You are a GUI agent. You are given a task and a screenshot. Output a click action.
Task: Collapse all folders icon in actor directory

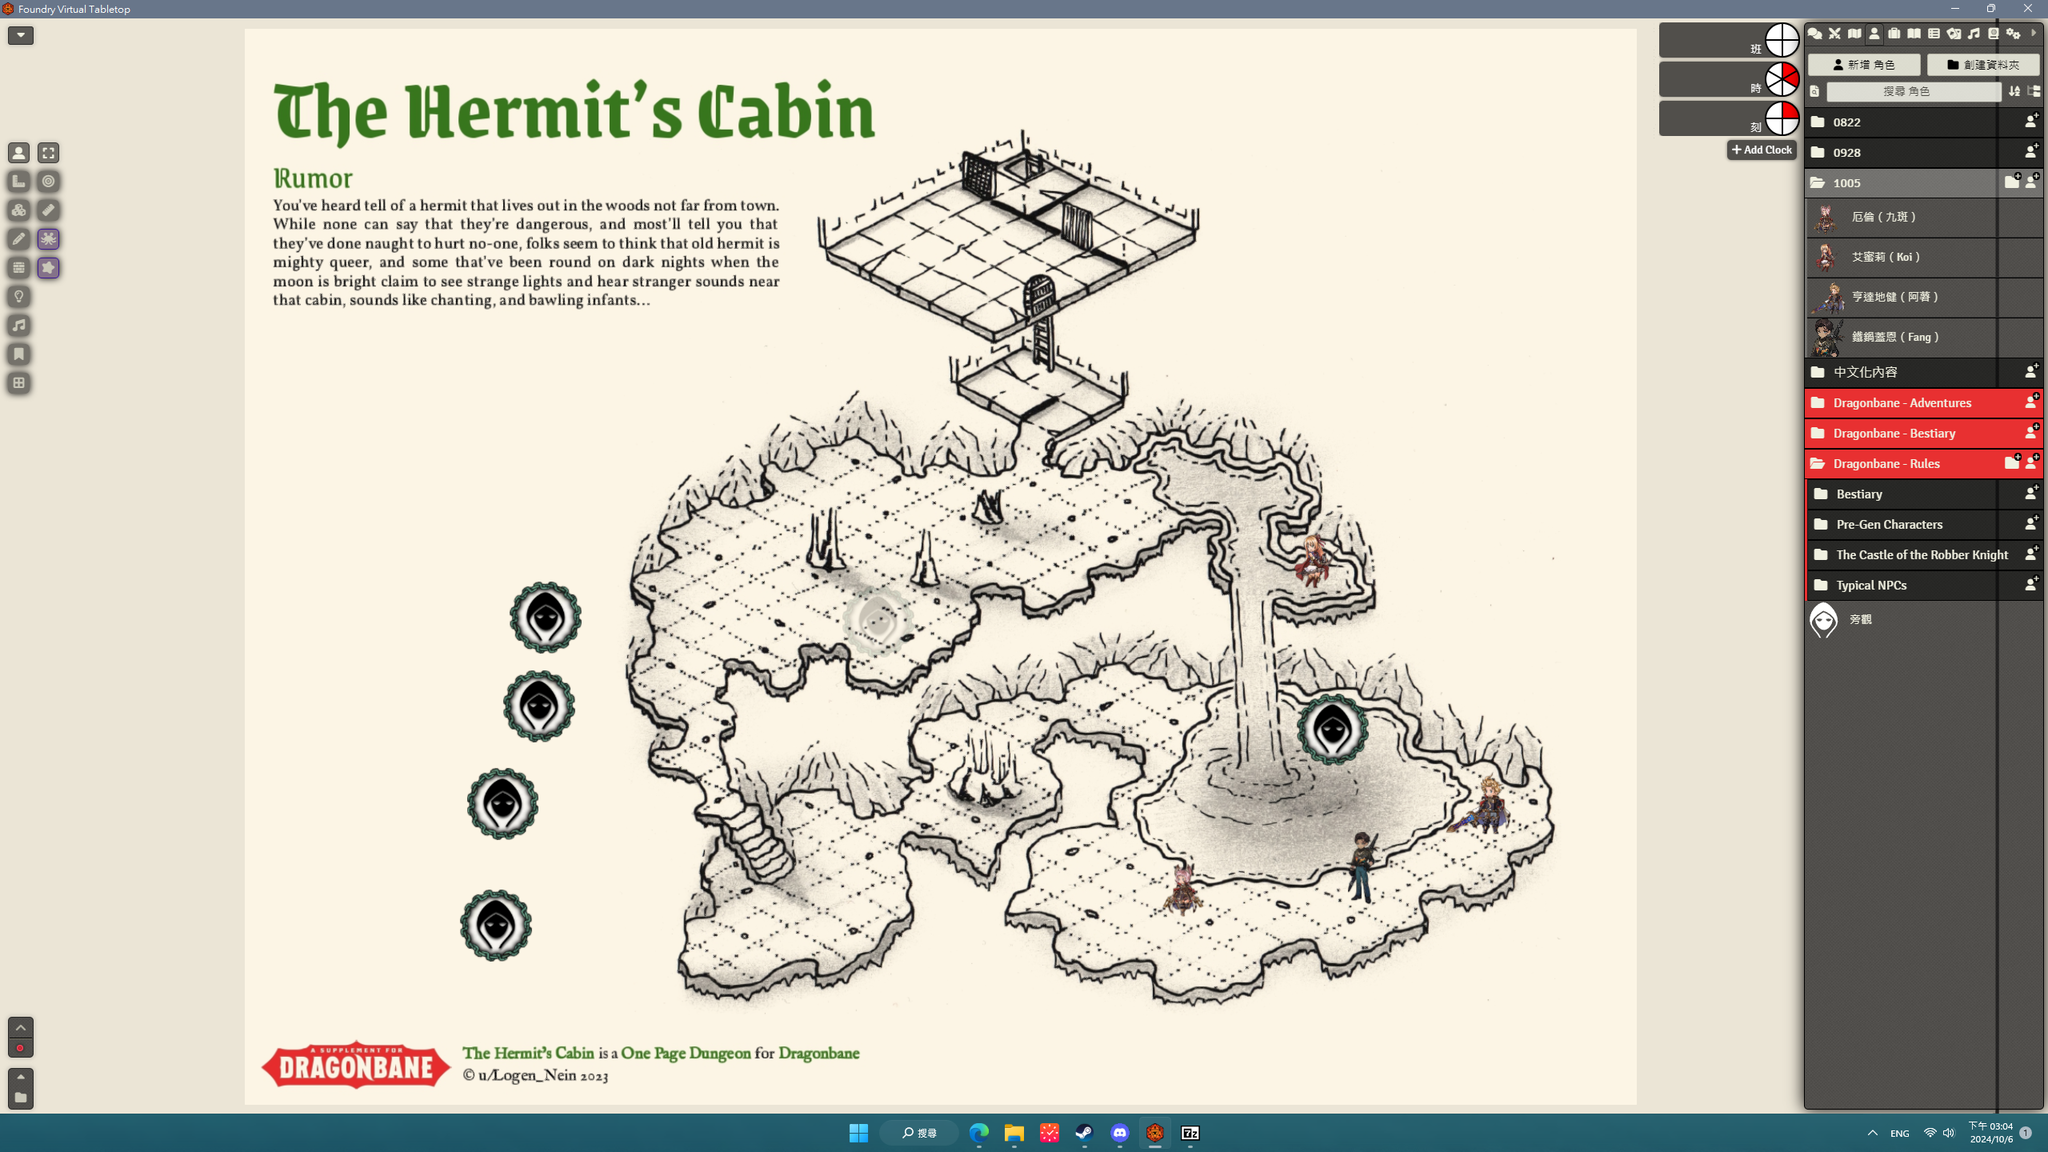(x=2033, y=92)
